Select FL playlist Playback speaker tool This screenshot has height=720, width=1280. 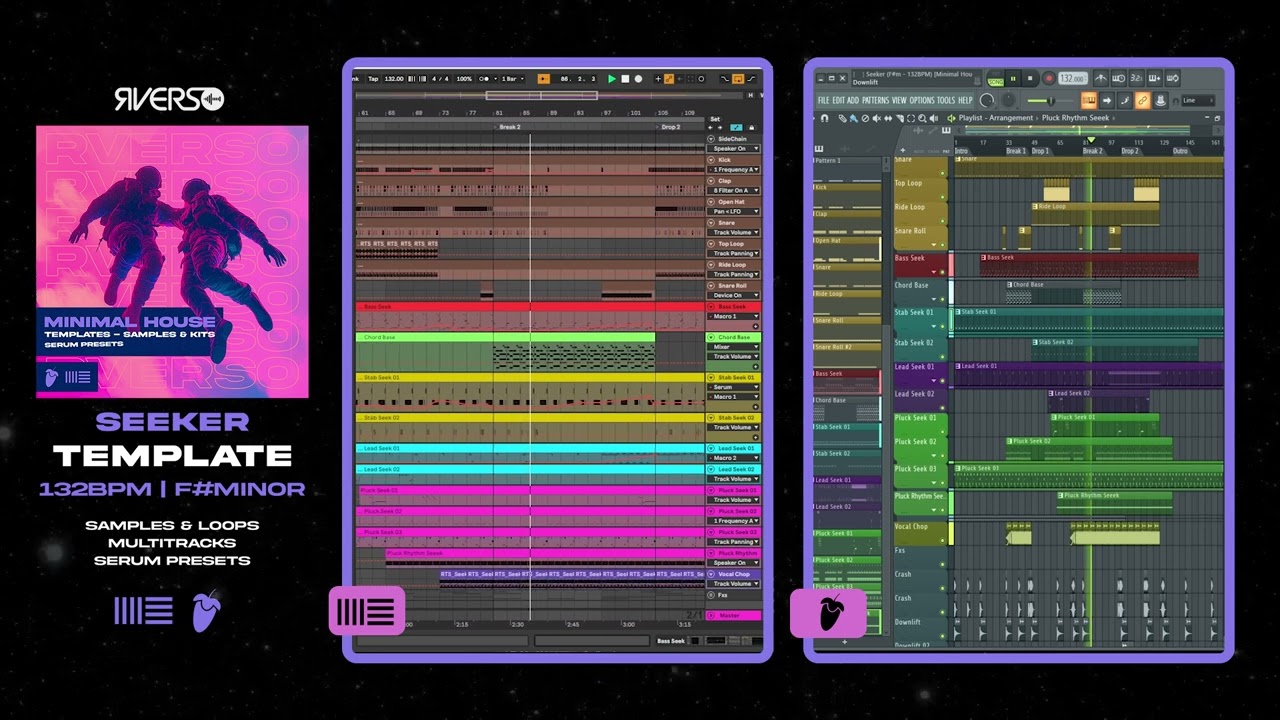(x=934, y=118)
